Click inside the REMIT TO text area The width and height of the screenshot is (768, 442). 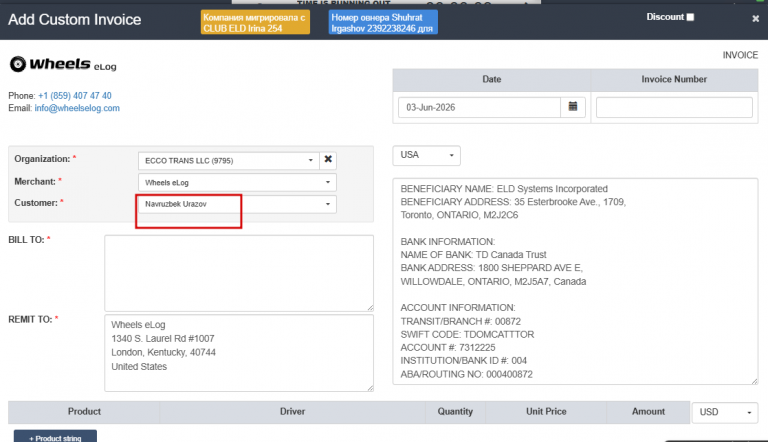[239, 353]
